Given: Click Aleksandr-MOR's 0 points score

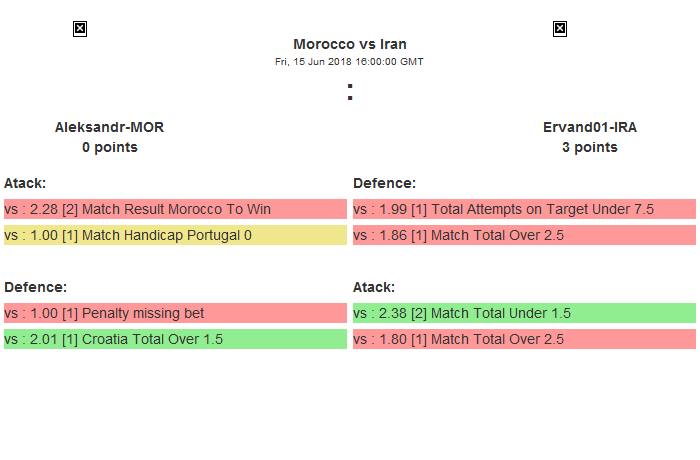Looking at the screenshot, I should click(x=110, y=147).
